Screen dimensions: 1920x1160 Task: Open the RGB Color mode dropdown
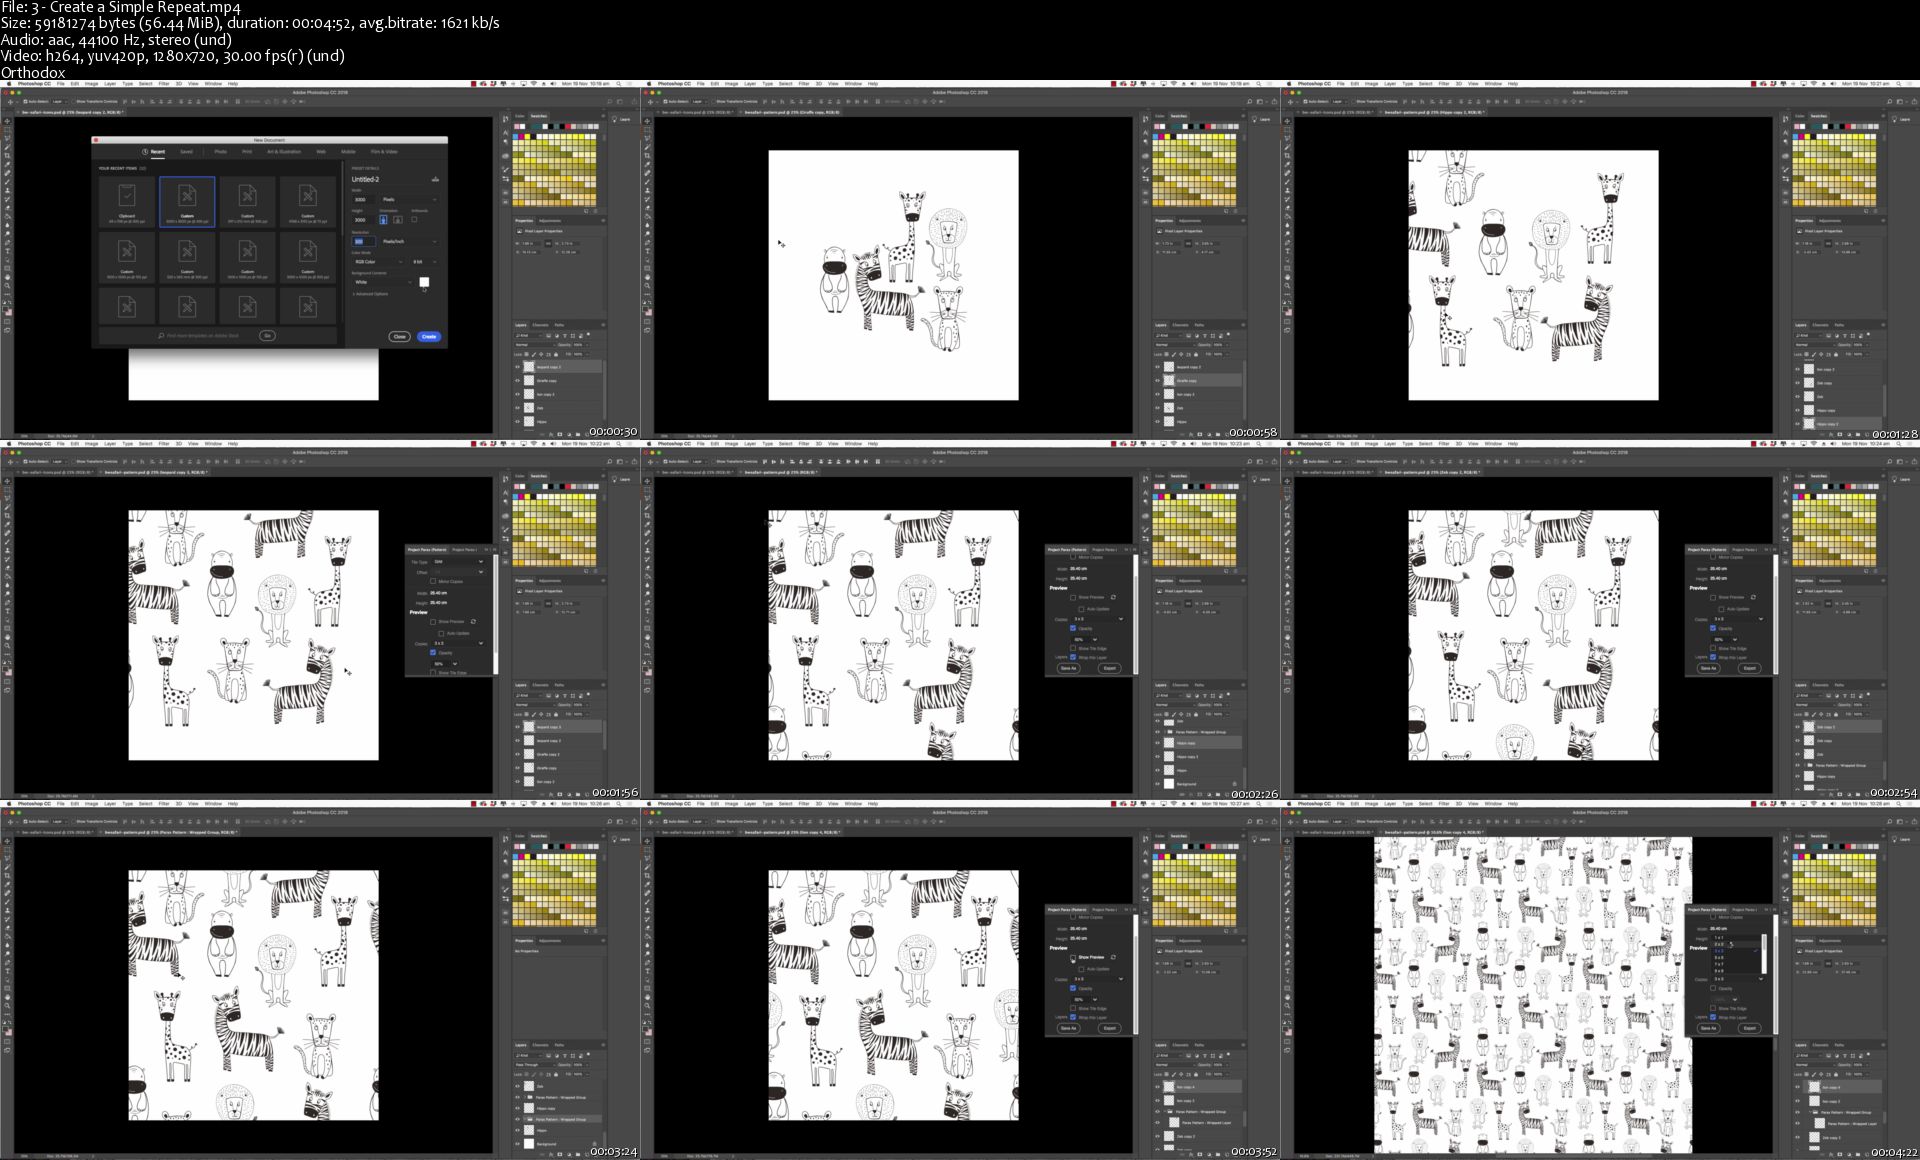click(377, 262)
